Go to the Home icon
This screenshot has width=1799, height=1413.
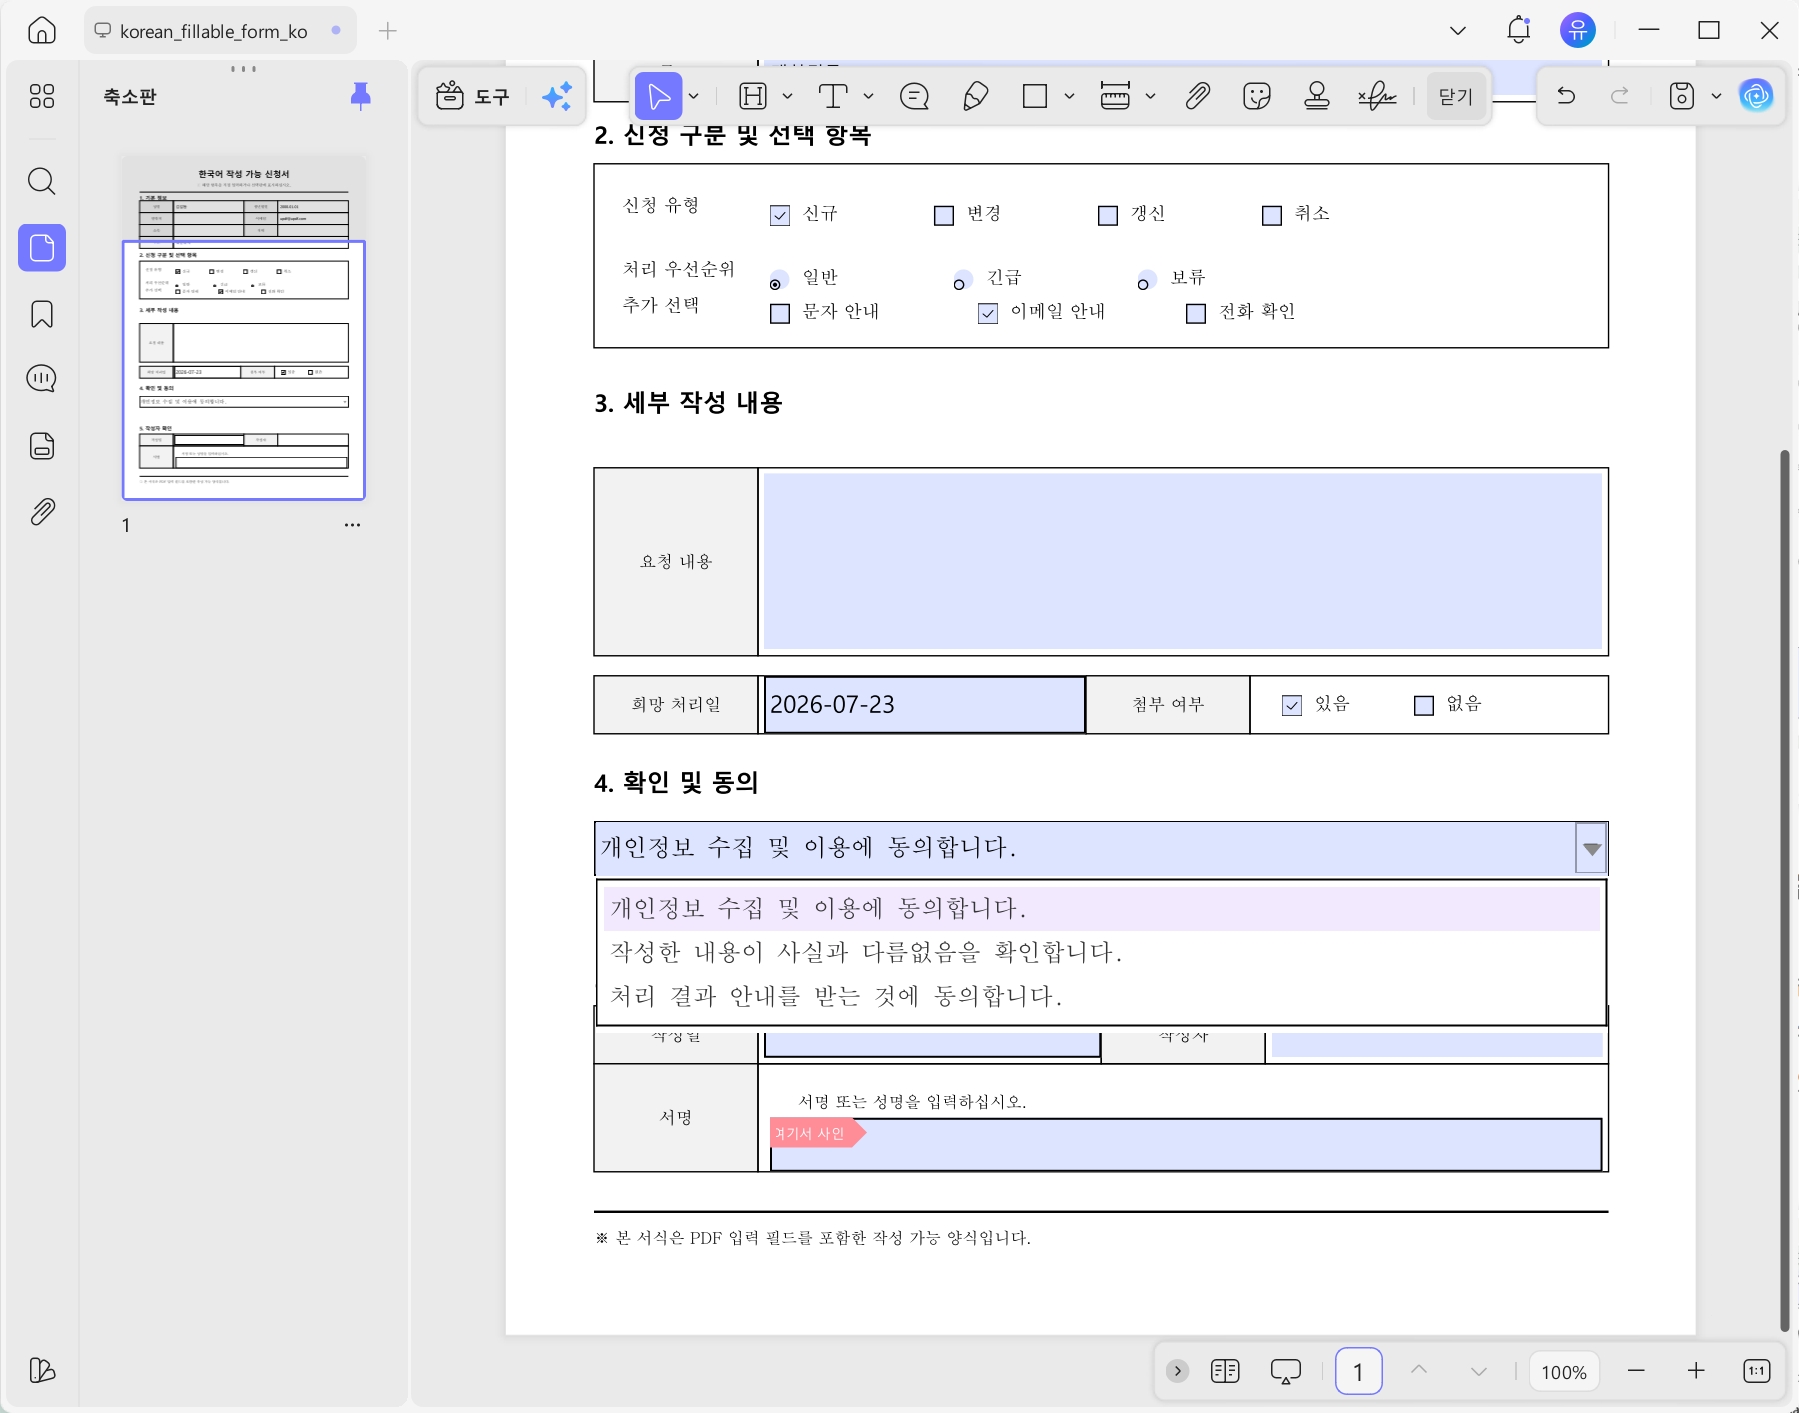[x=41, y=30]
